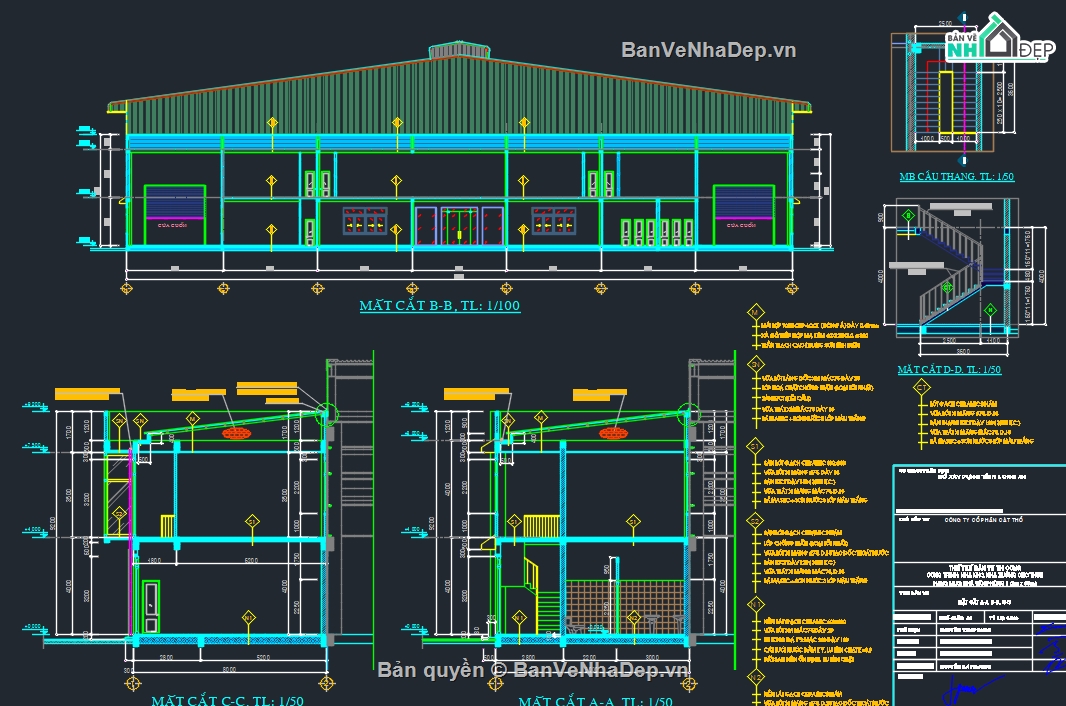The width and height of the screenshot is (1066, 706).
Task: Click the roof ridge vent in section B-B
Action: pos(460,50)
